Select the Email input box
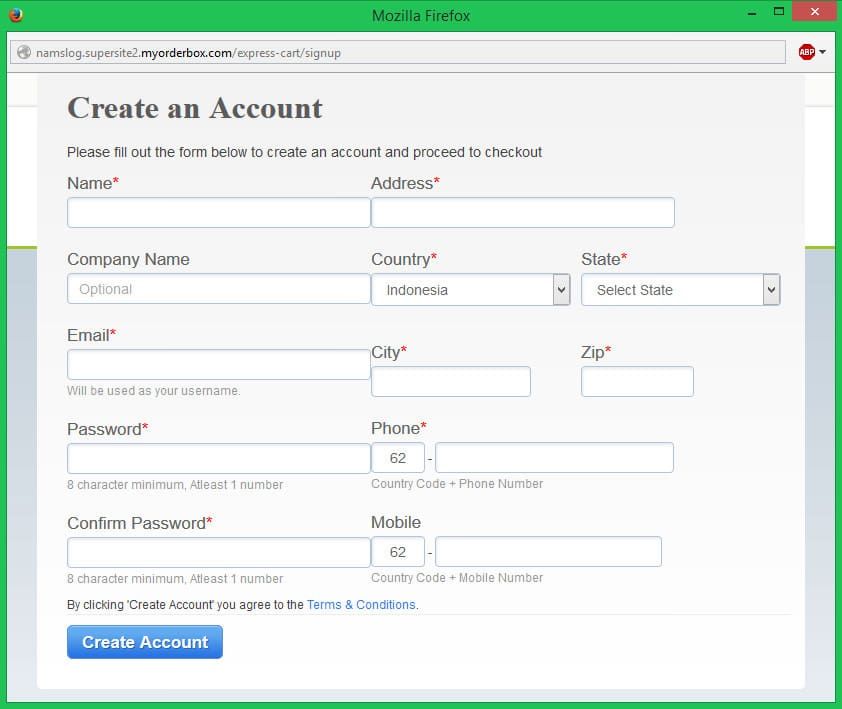This screenshot has height=709, width=842. click(x=218, y=365)
